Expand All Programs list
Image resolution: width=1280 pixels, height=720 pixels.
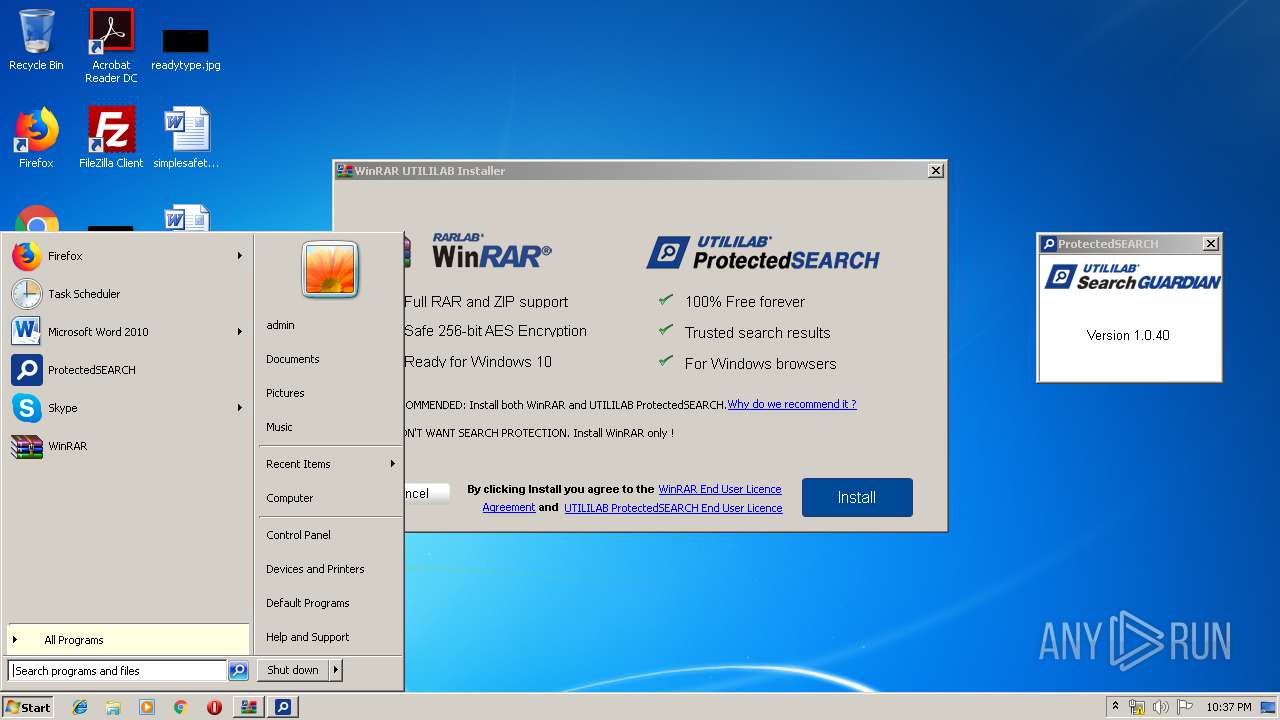(128, 640)
